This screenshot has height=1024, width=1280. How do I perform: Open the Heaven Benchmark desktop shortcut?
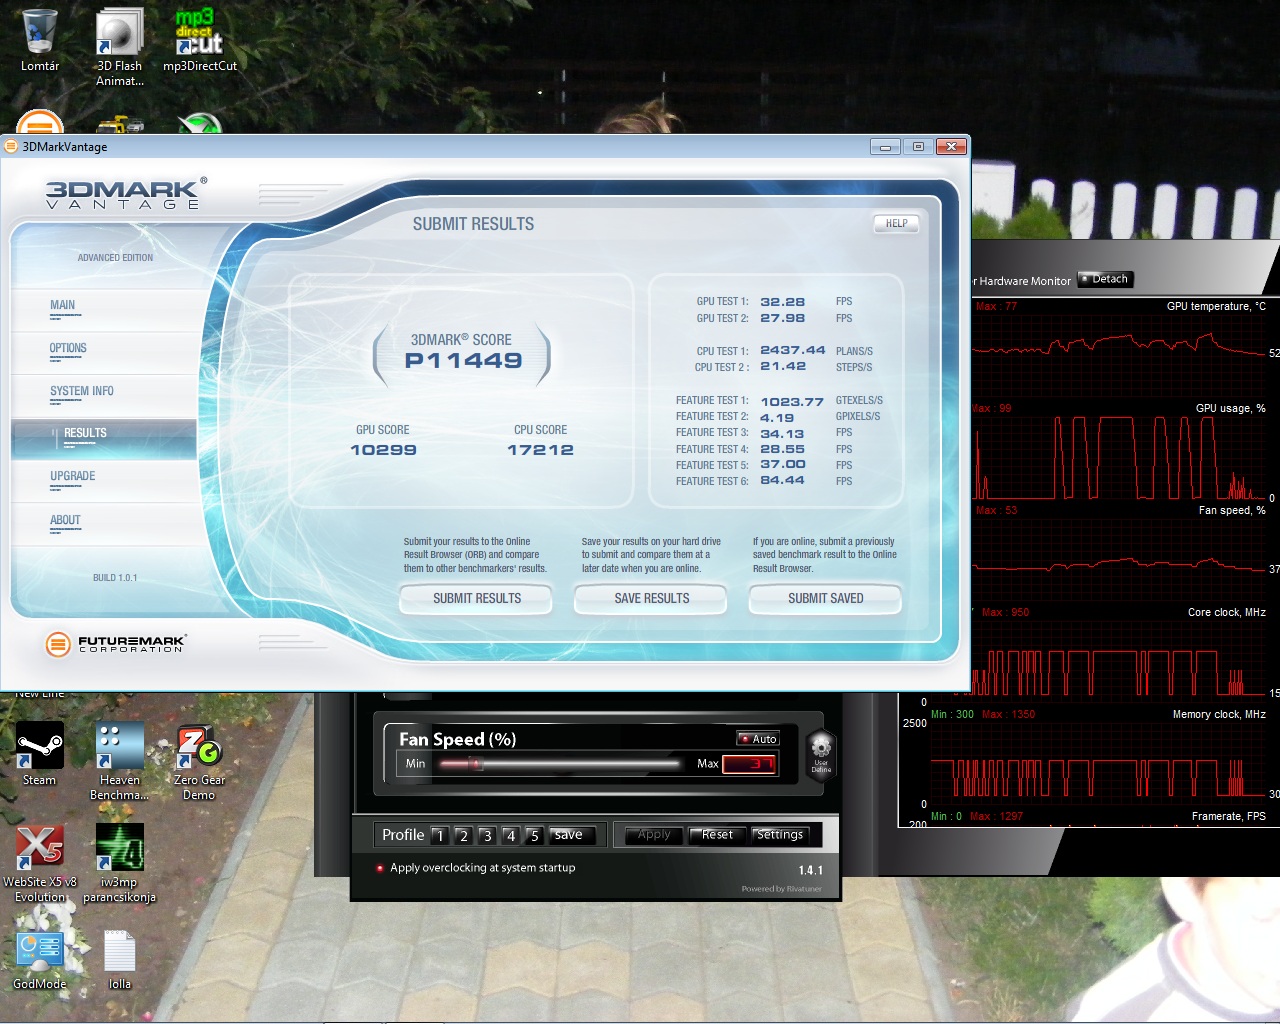[119, 761]
